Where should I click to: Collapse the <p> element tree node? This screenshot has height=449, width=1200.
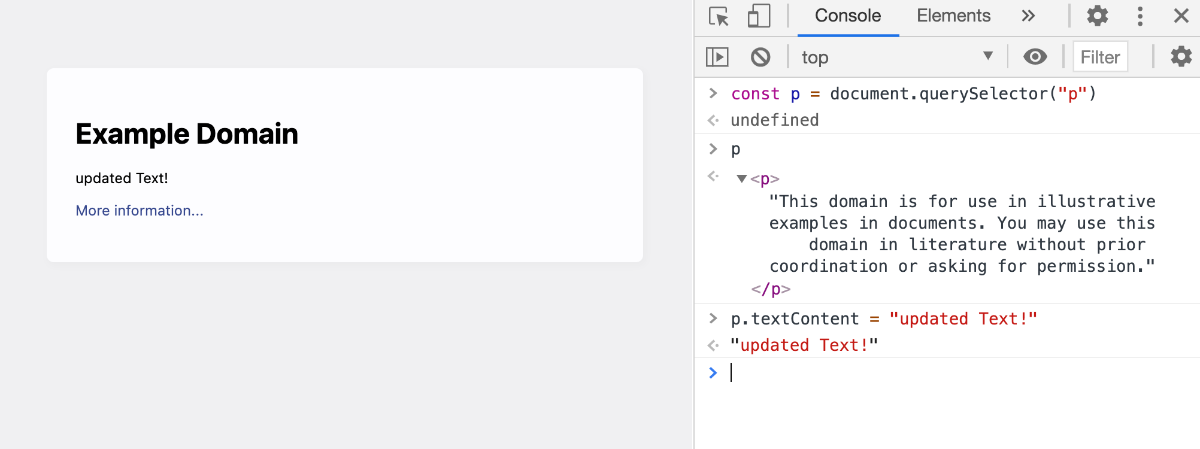(741, 180)
